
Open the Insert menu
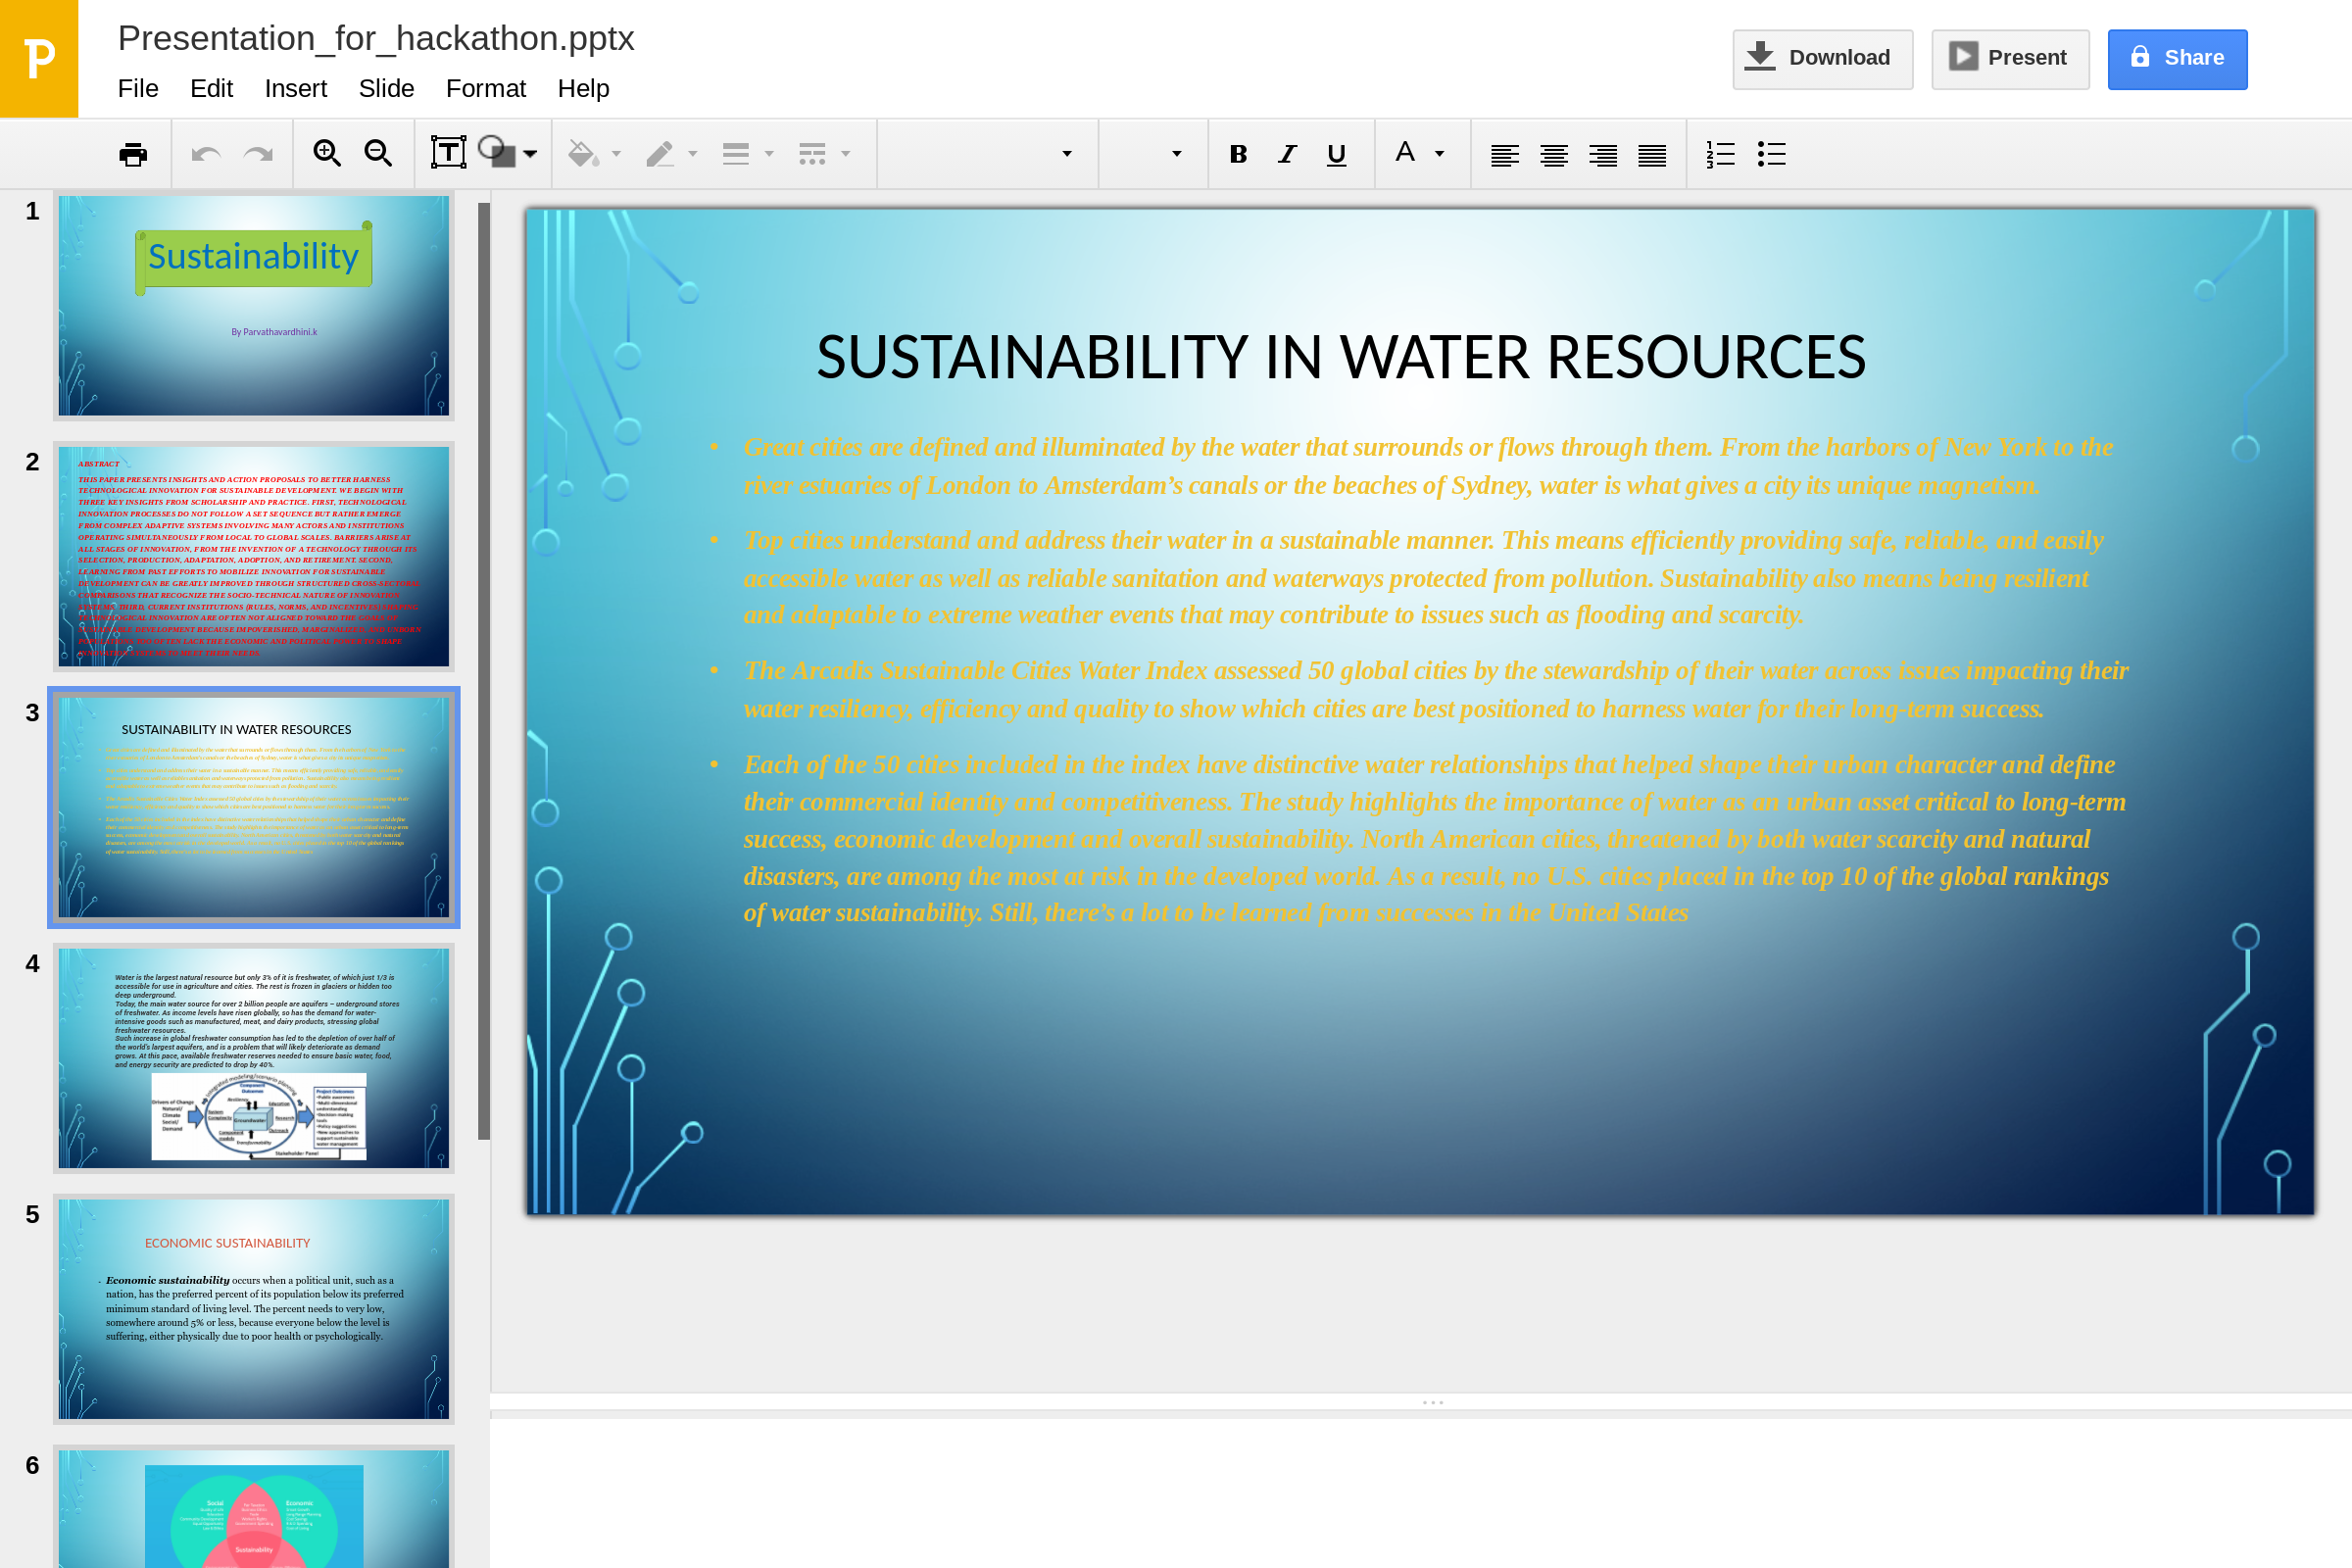295,88
